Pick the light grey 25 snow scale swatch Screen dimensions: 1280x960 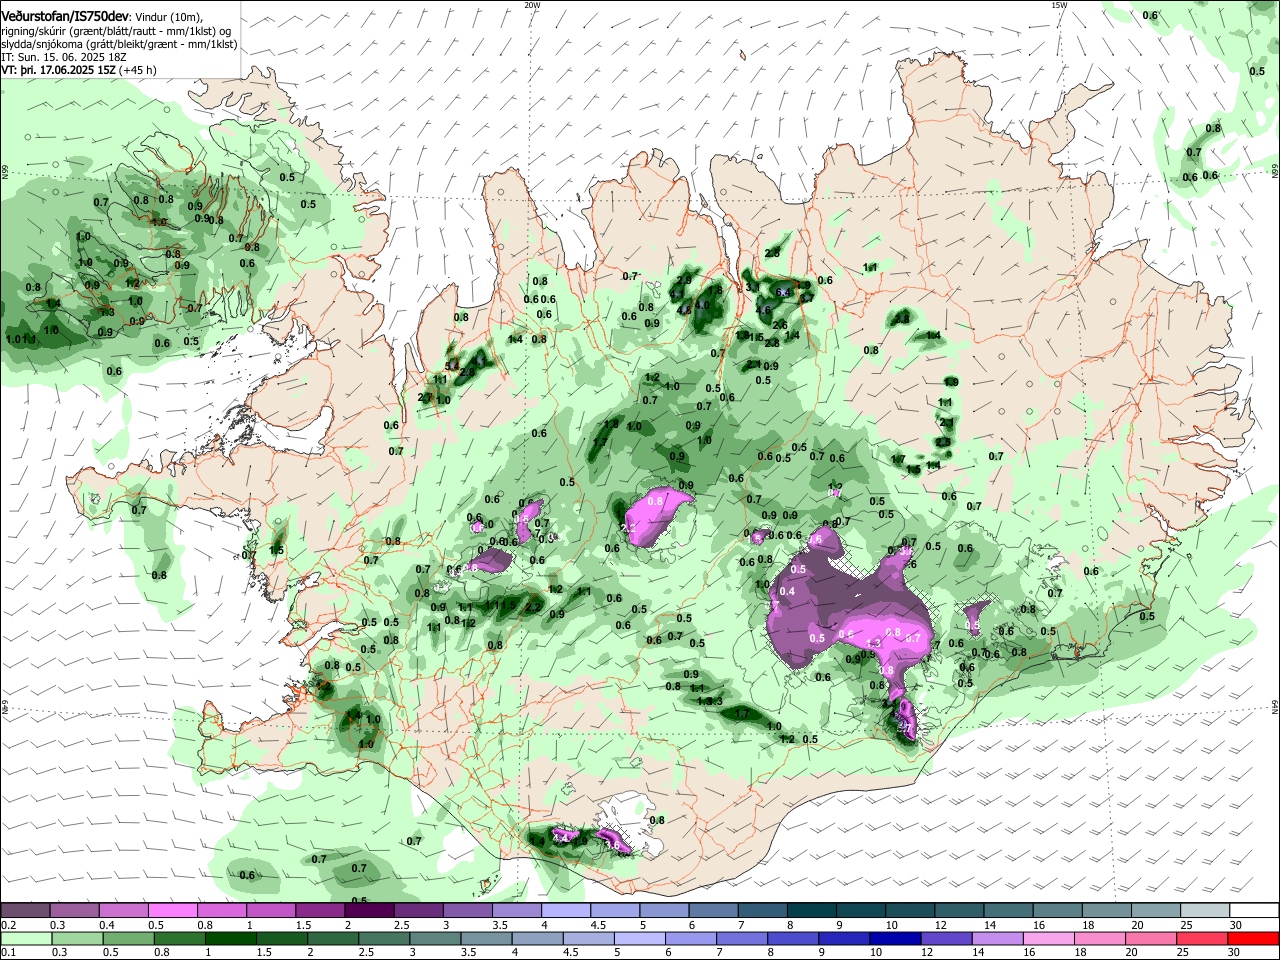point(1206,911)
